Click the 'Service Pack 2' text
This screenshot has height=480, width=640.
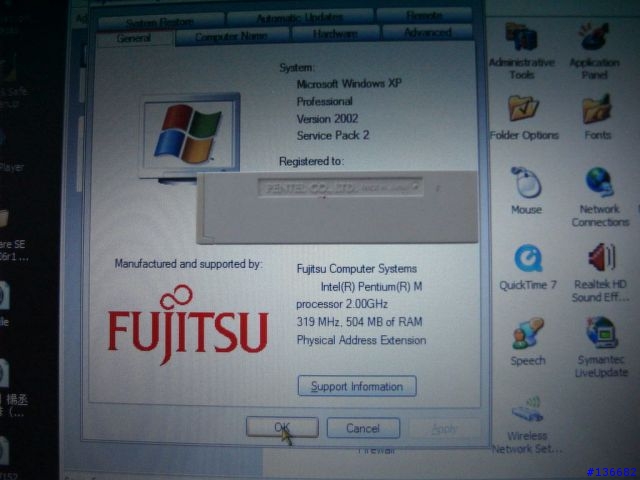(333, 136)
